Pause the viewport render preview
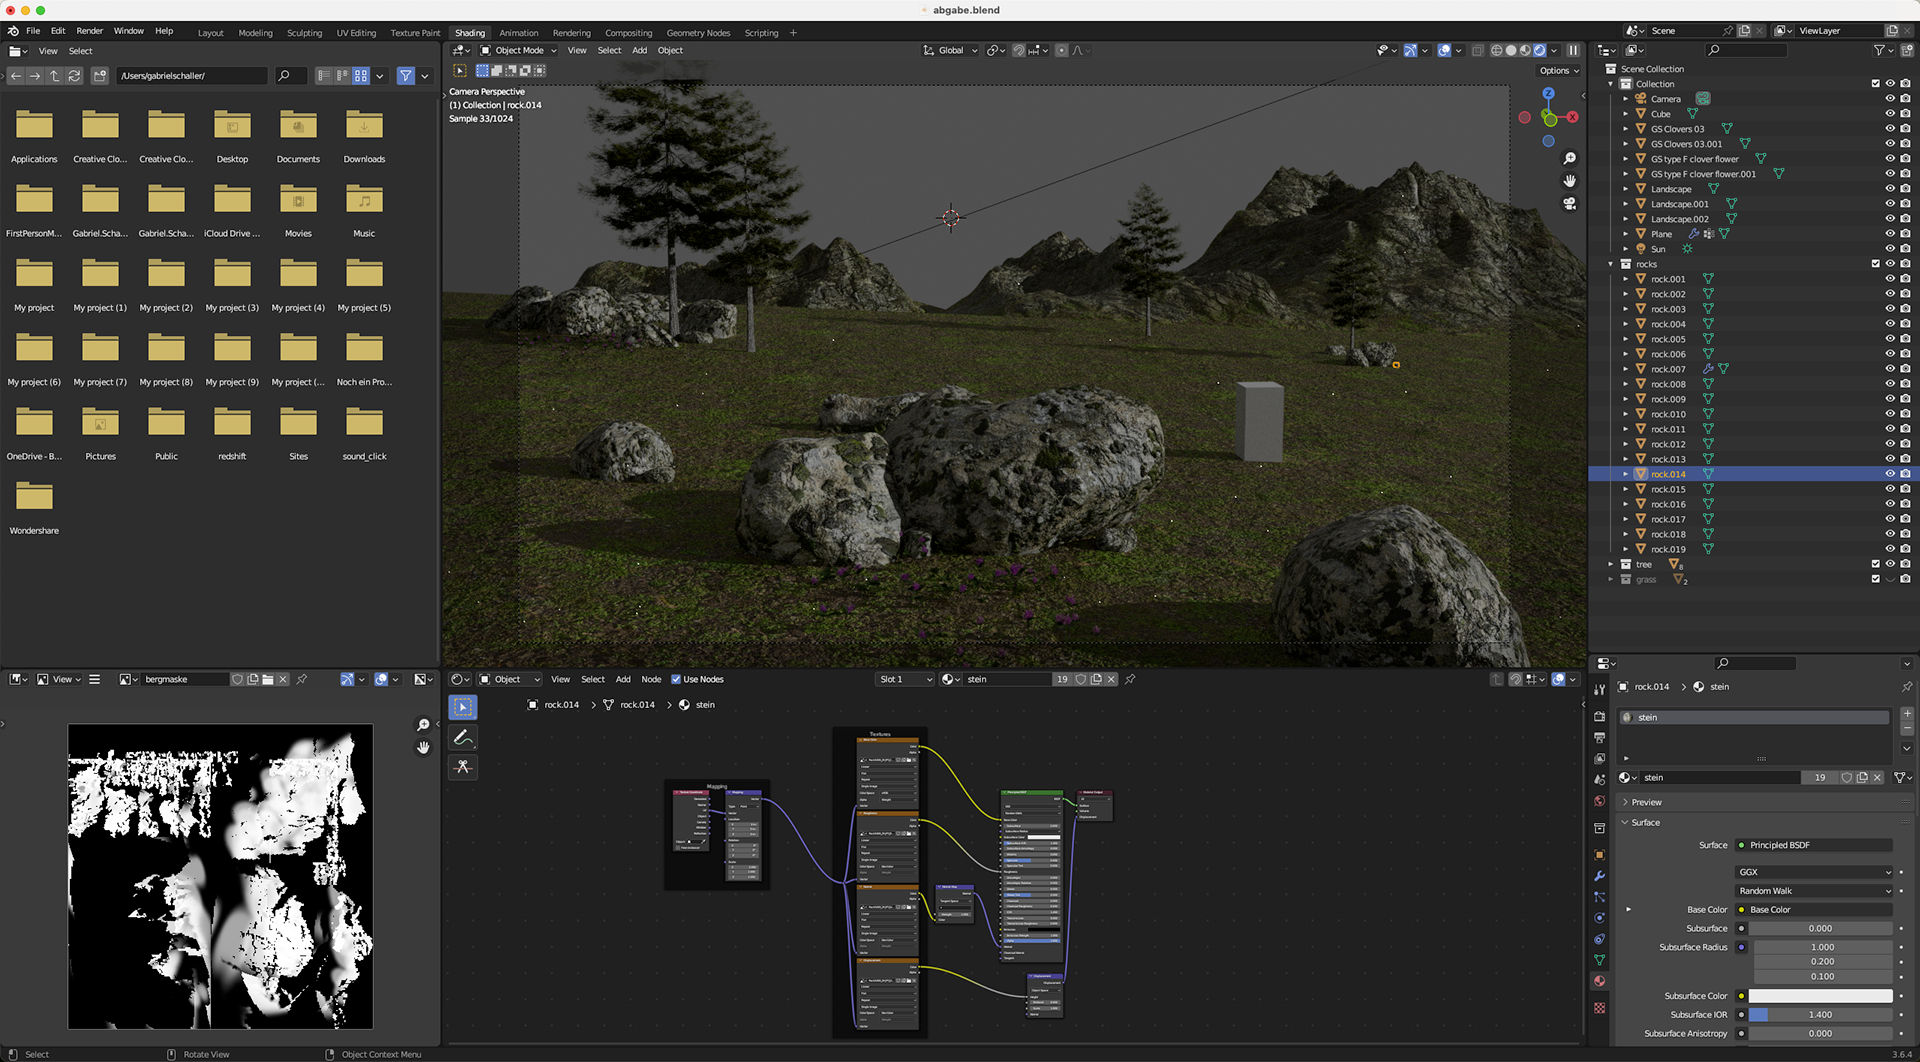 click(x=1573, y=50)
